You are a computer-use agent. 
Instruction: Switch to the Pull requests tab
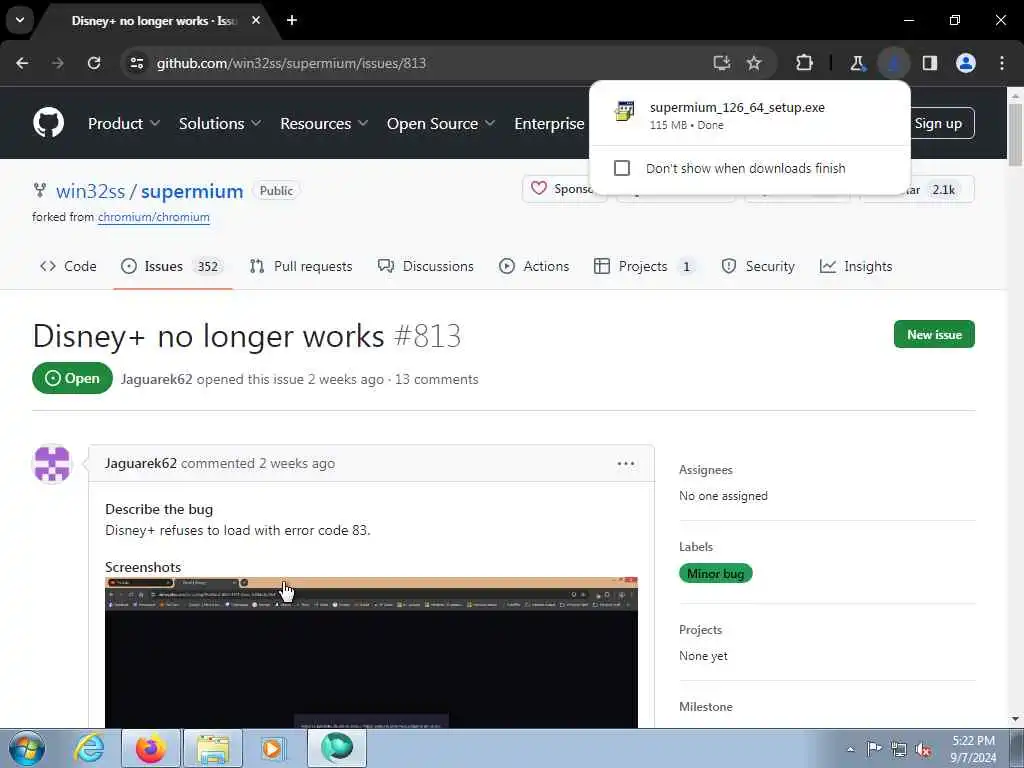[301, 266]
